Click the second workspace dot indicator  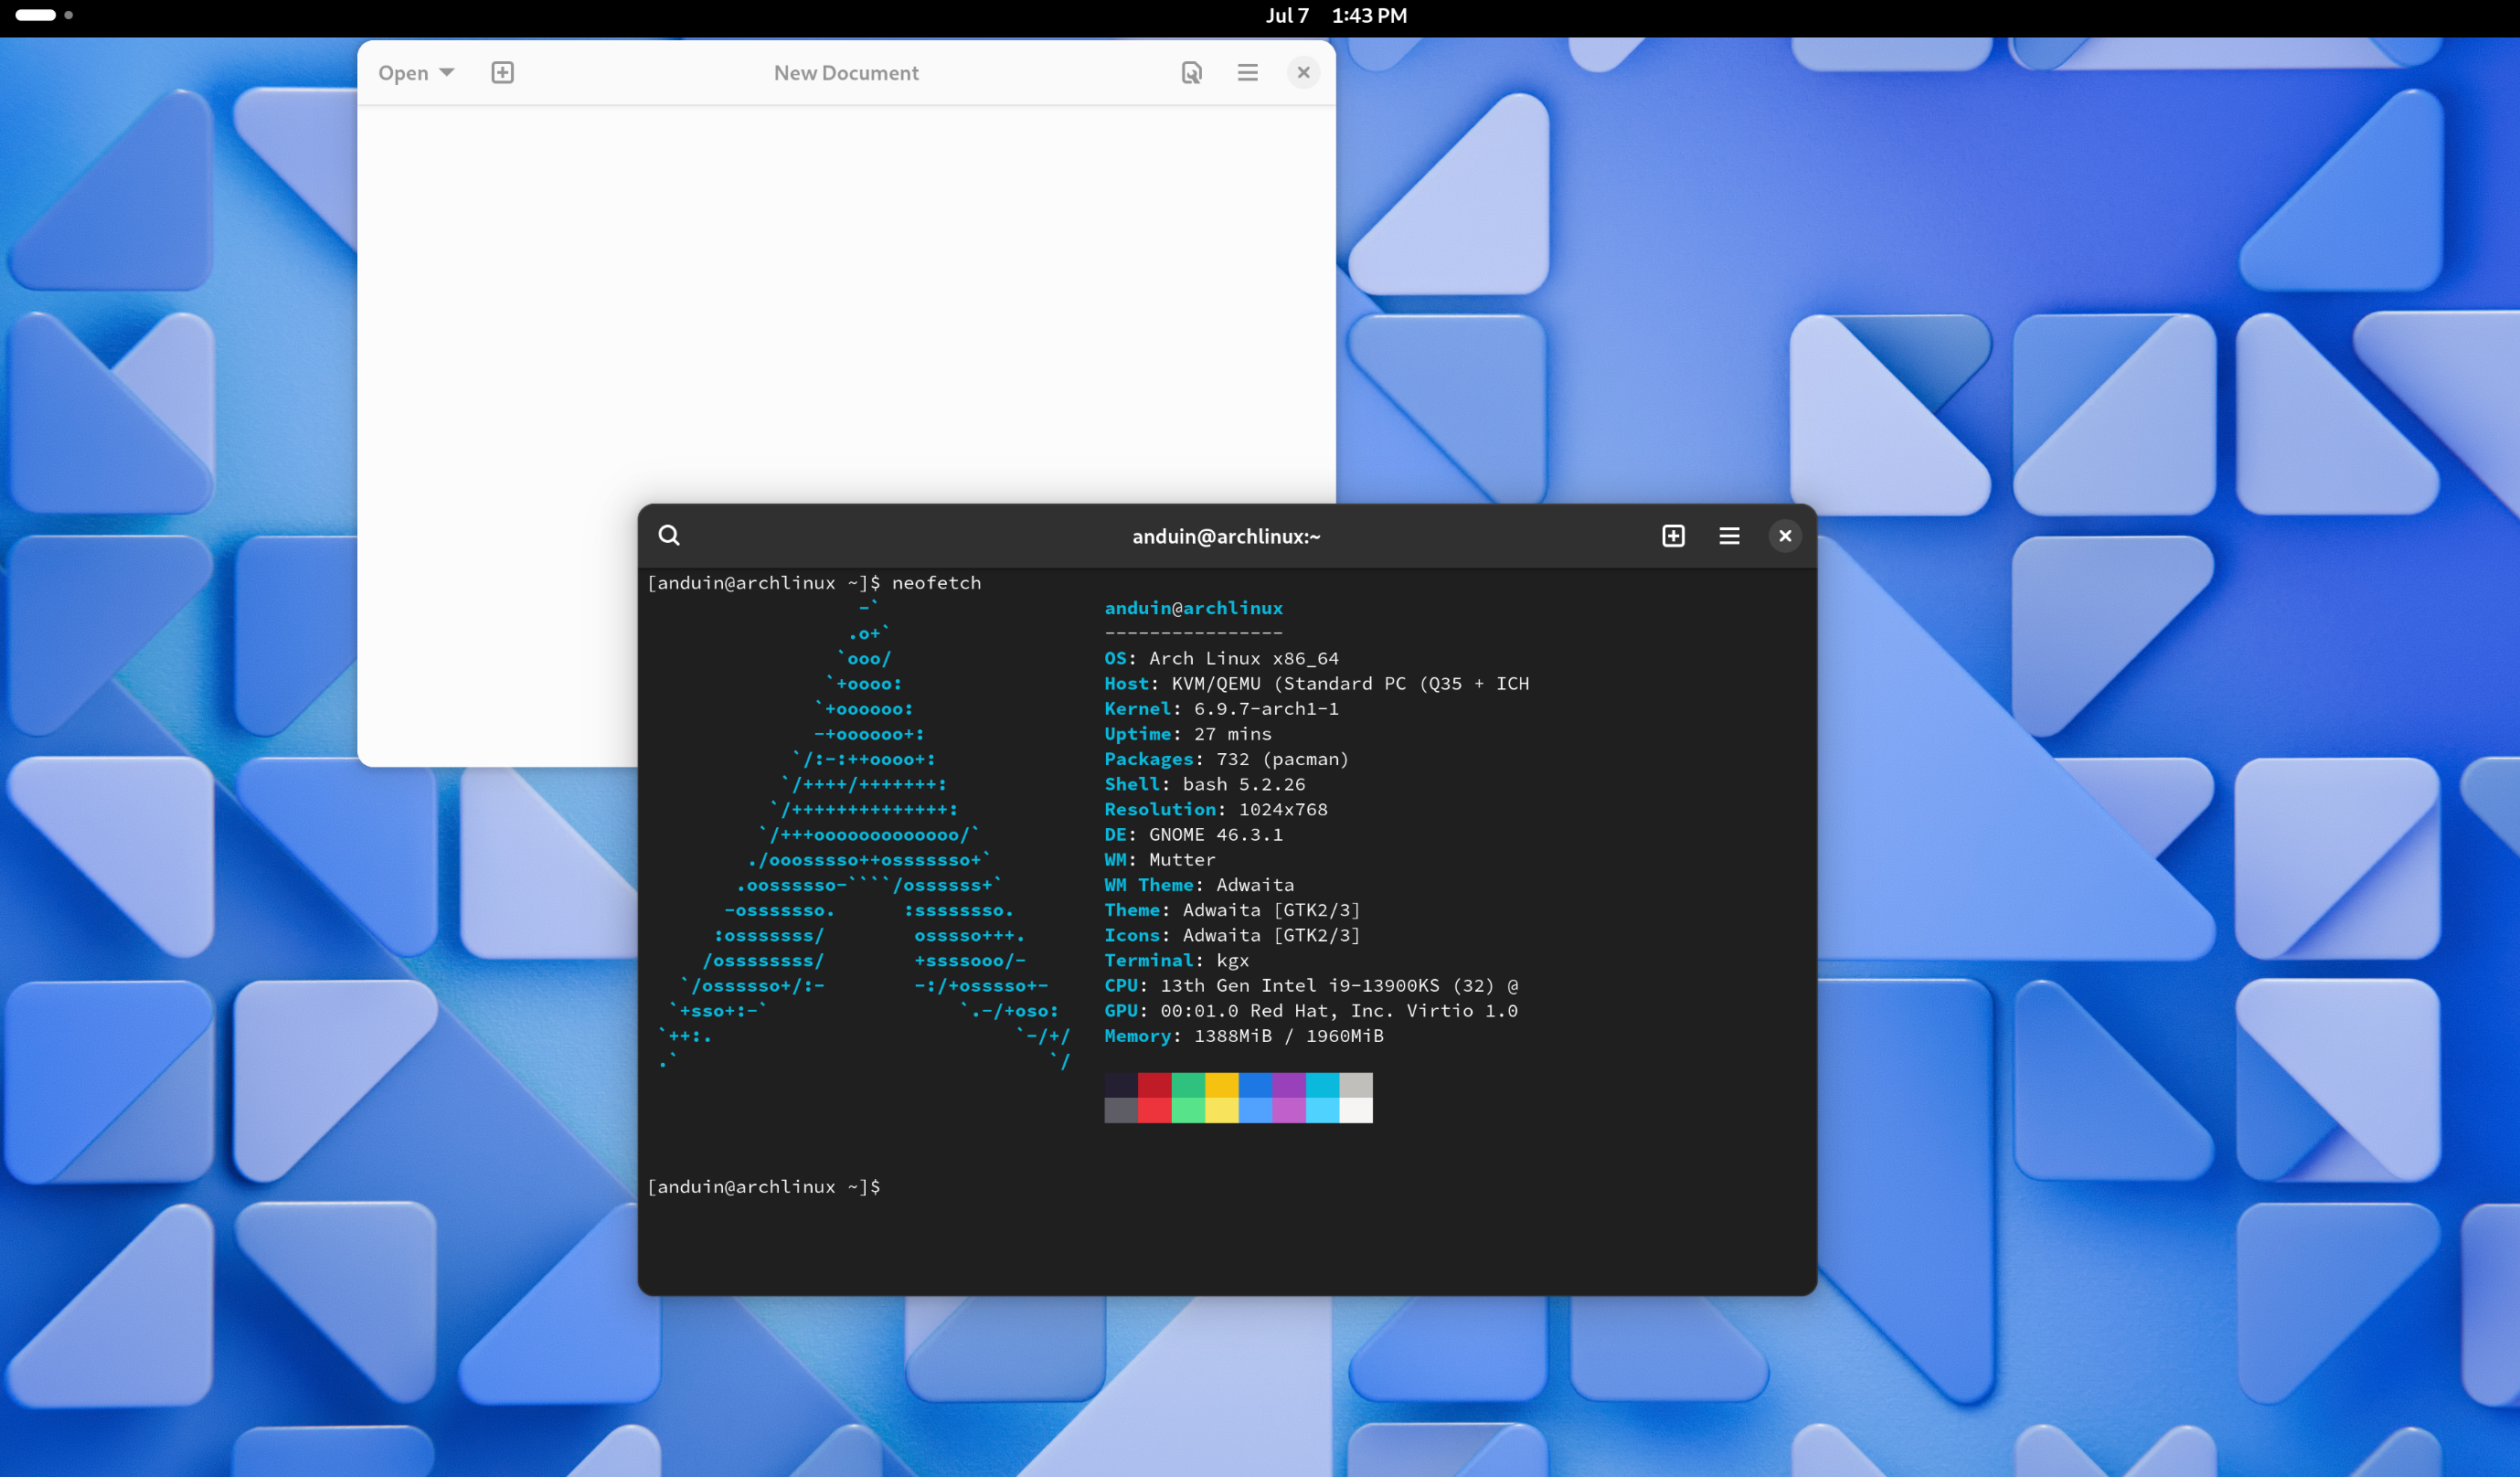68,15
